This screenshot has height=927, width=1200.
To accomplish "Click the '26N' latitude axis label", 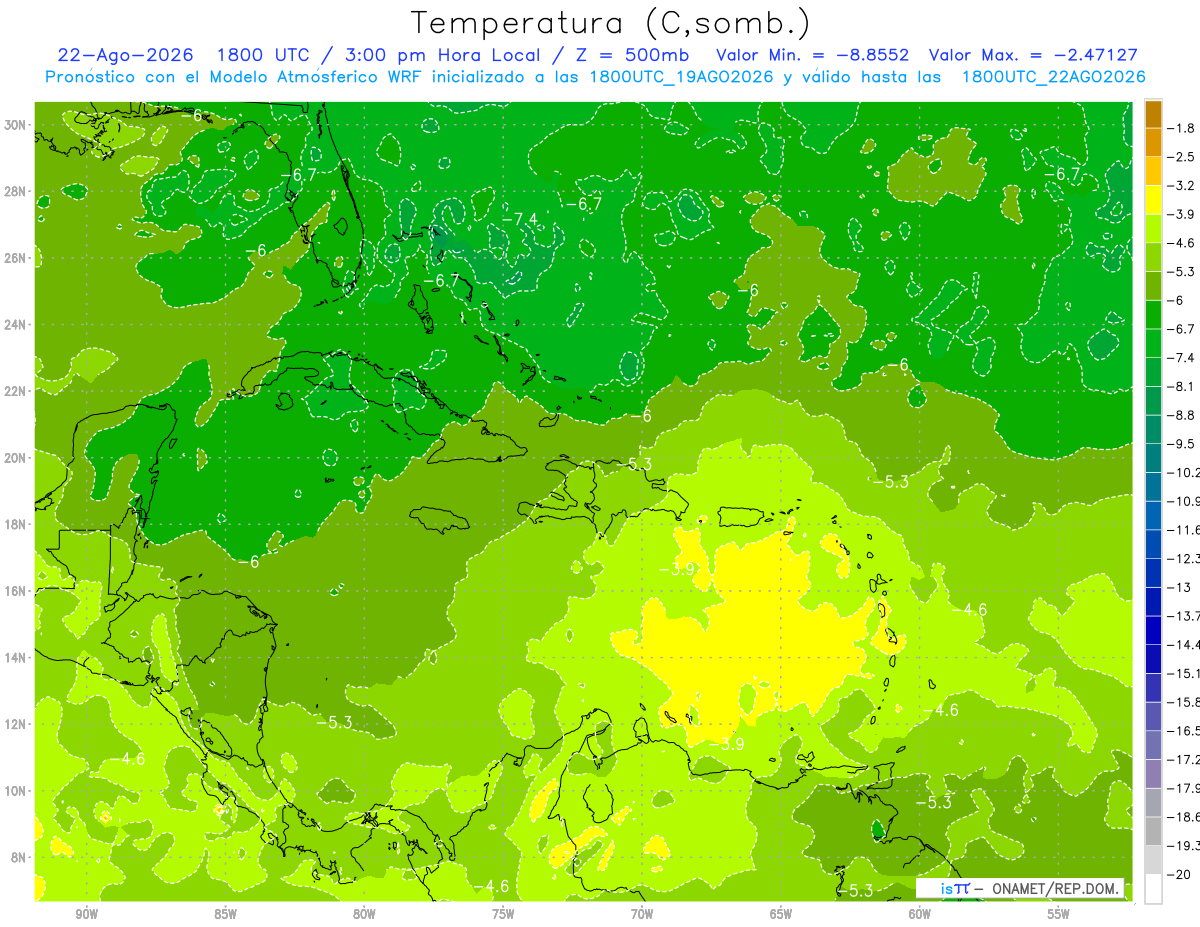I will 16,258.
